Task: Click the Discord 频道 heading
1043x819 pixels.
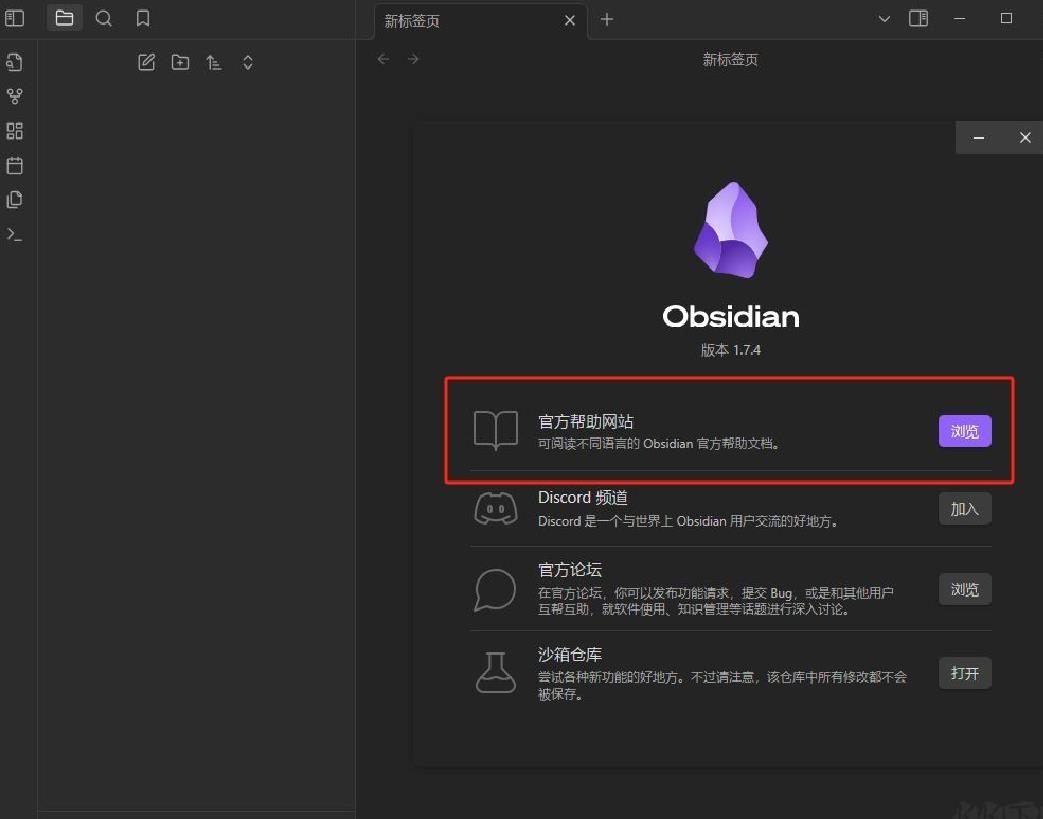Action: [583, 498]
